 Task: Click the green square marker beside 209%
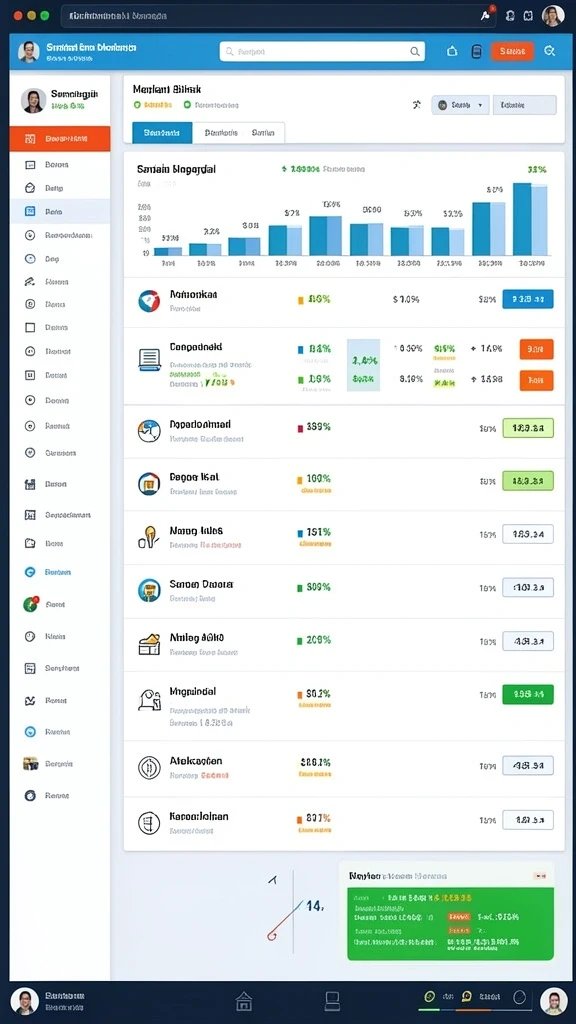click(300, 641)
